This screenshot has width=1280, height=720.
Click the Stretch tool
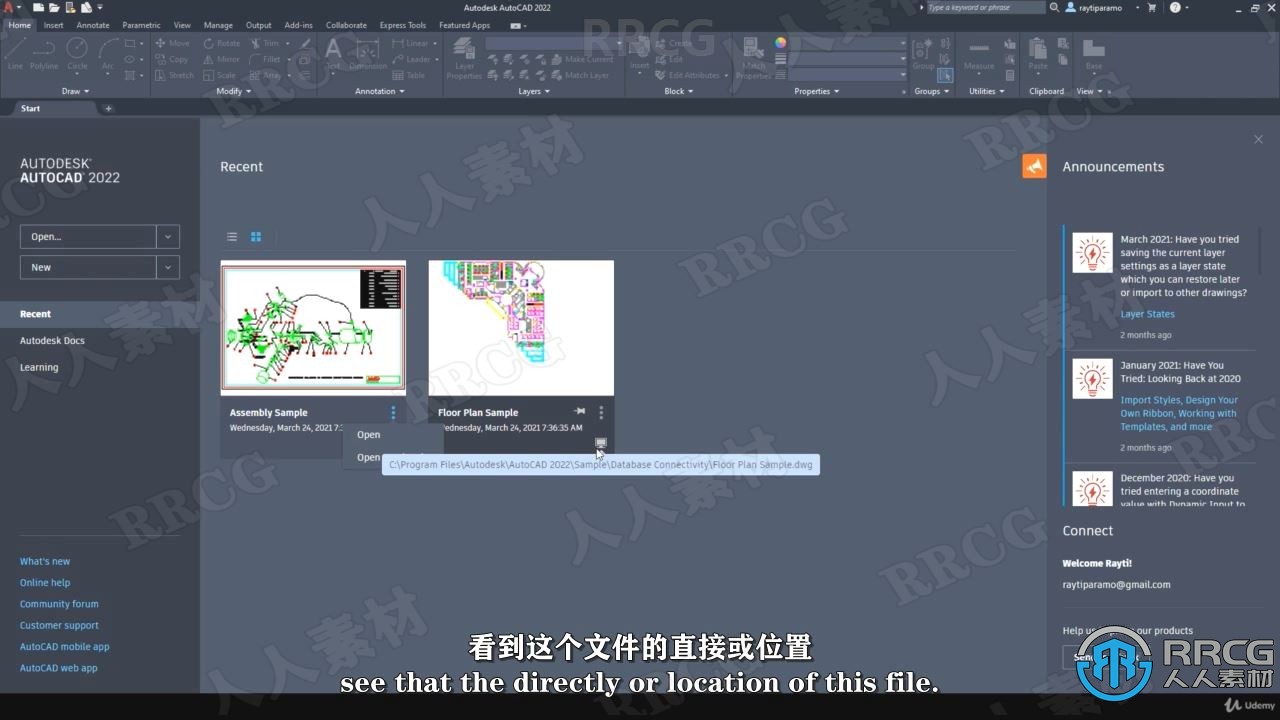pos(174,75)
